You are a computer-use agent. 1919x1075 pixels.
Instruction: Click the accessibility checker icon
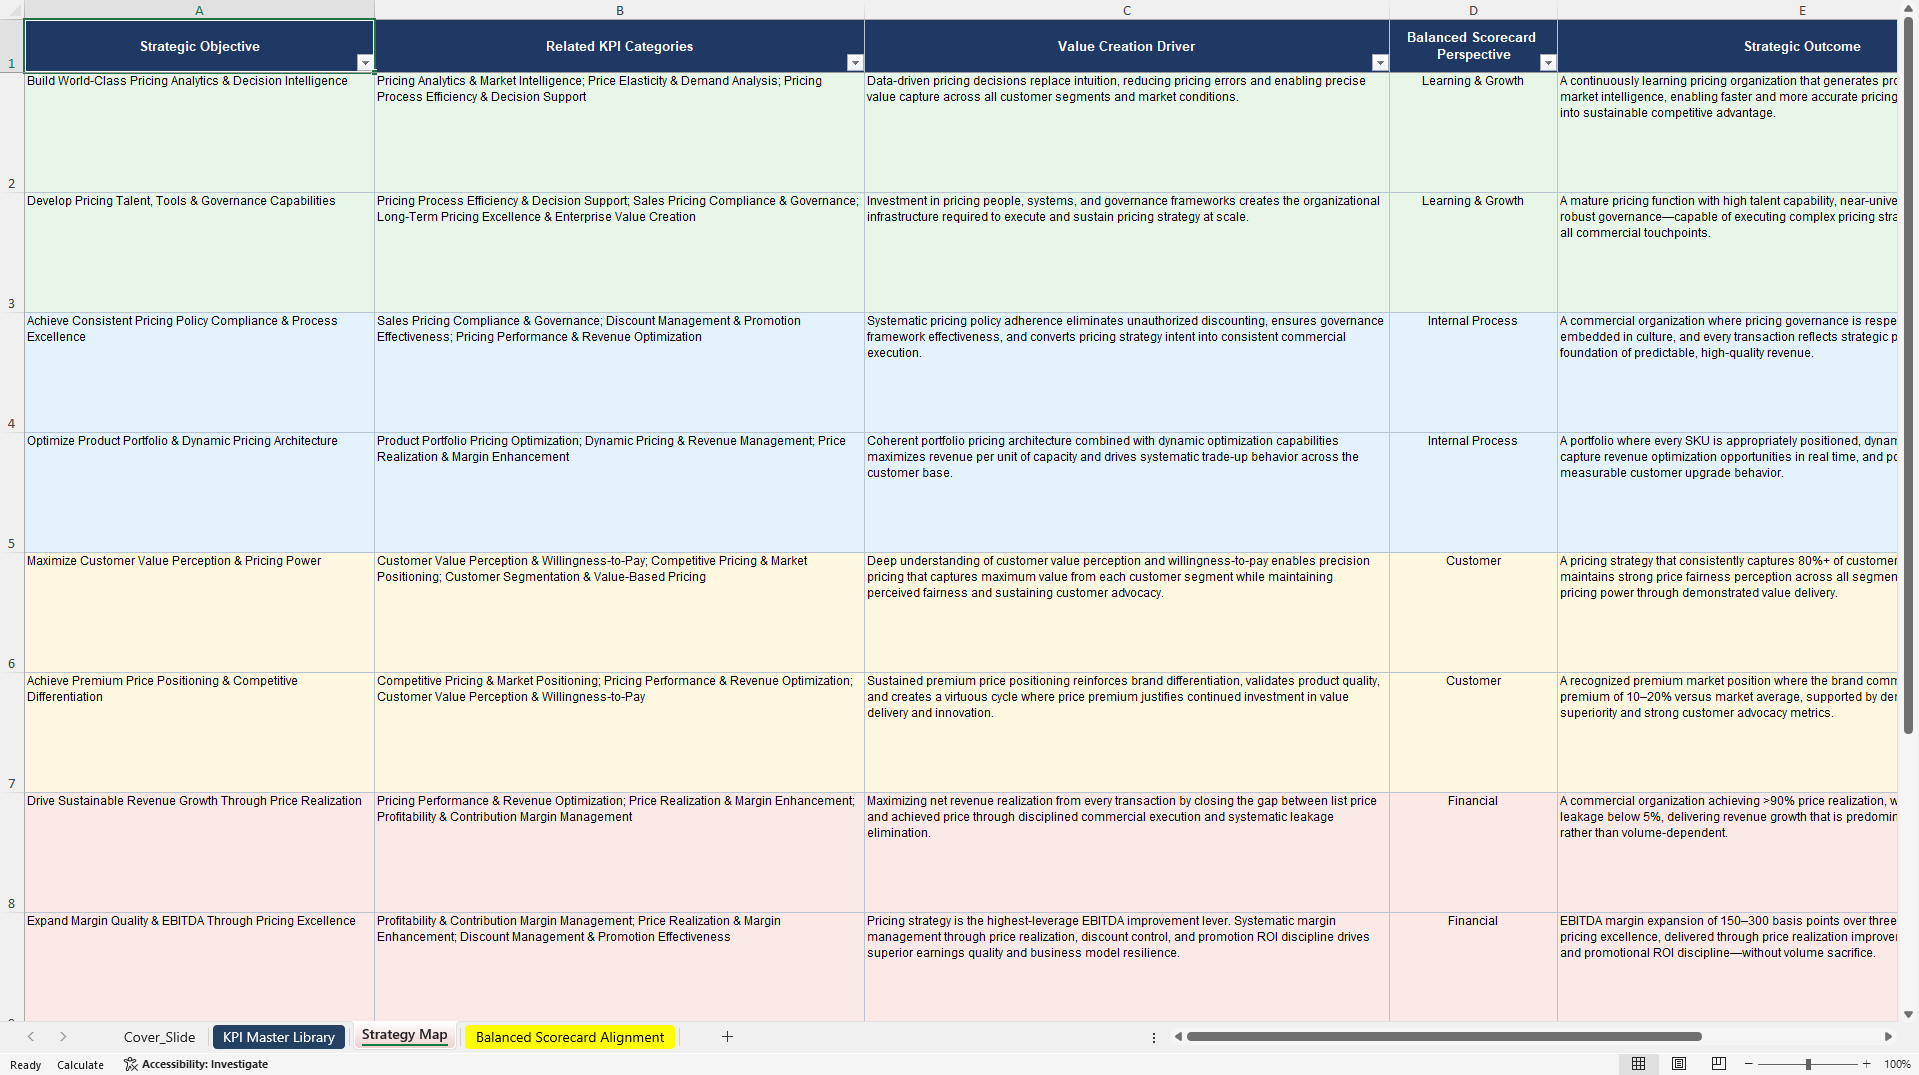tap(130, 1064)
